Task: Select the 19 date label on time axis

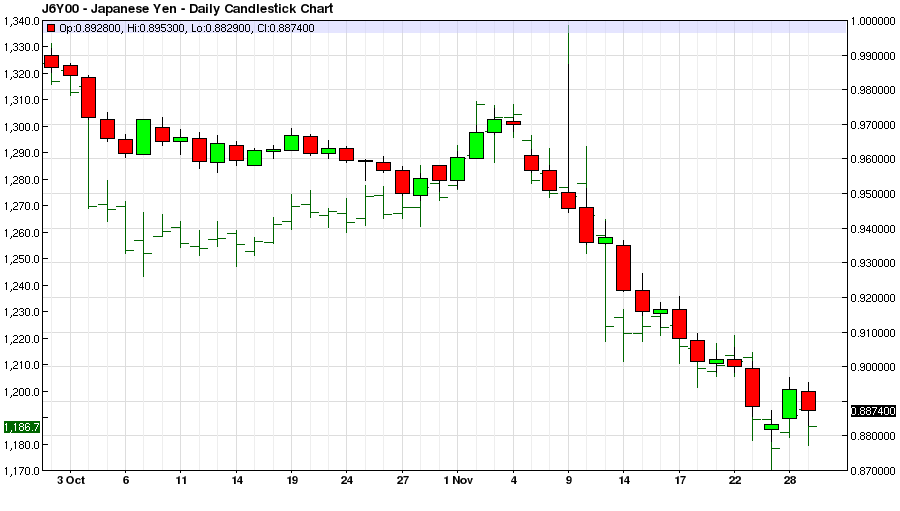Action: (291, 480)
